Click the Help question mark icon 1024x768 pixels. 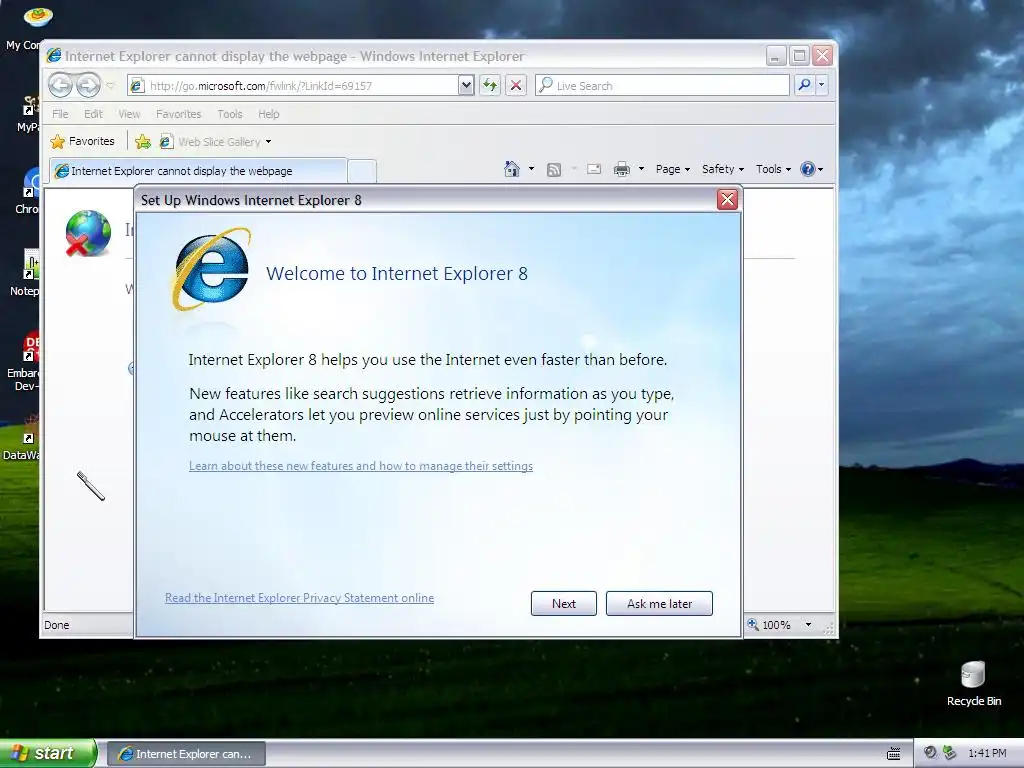point(808,169)
